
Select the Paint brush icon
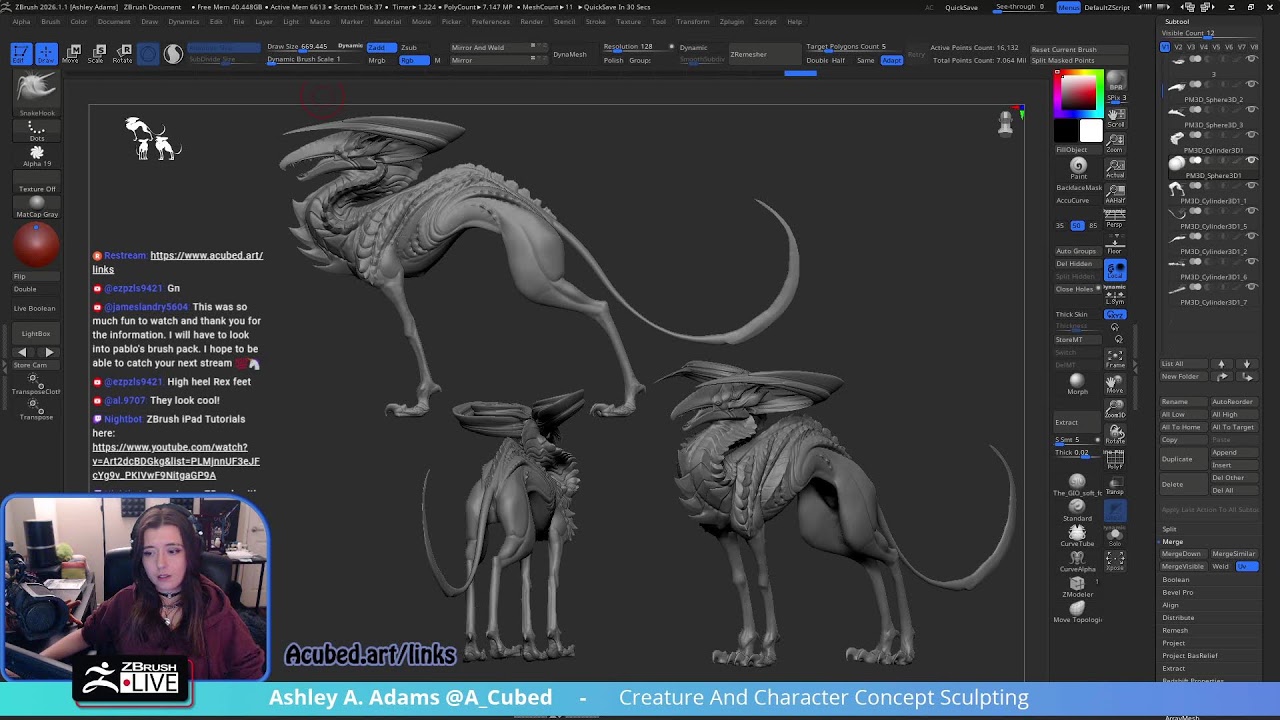coord(1078,168)
